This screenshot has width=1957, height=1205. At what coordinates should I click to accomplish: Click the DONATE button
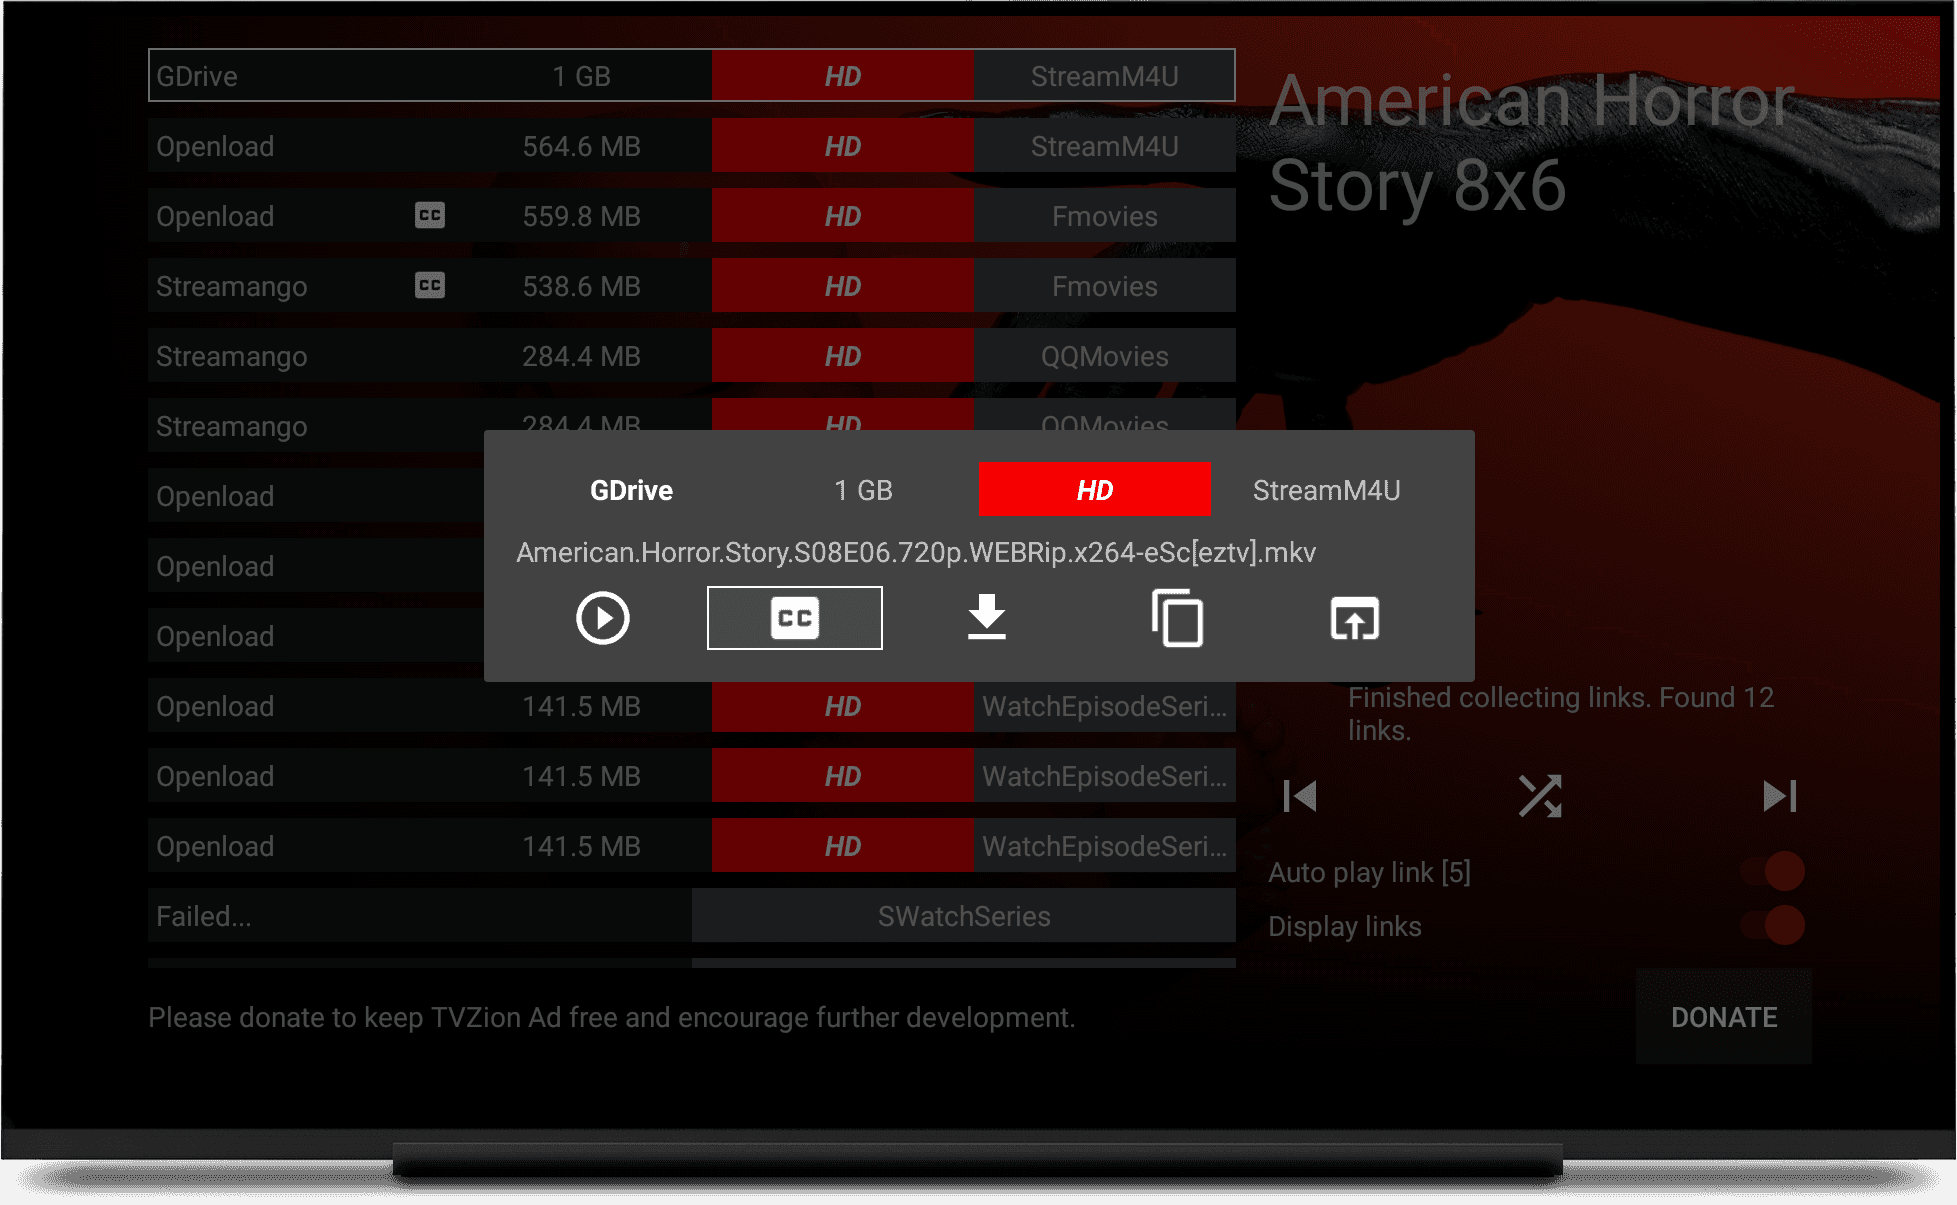pyautogui.click(x=1723, y=1017)
